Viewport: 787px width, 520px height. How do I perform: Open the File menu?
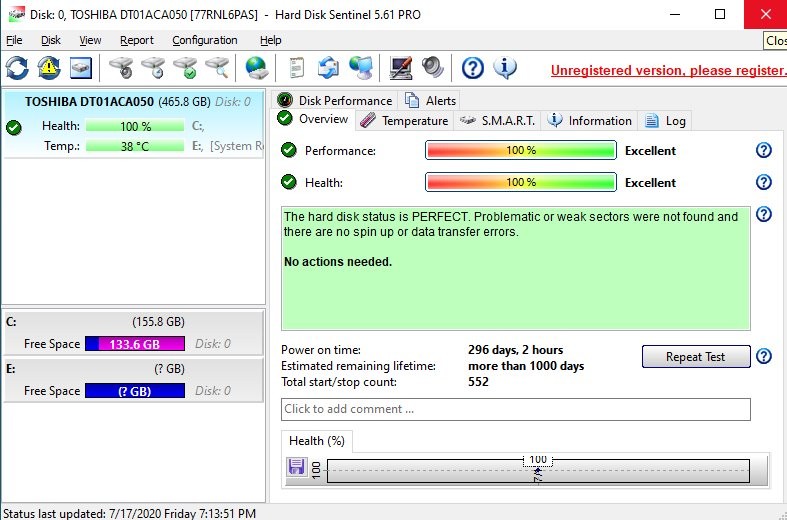click(14, 40)
